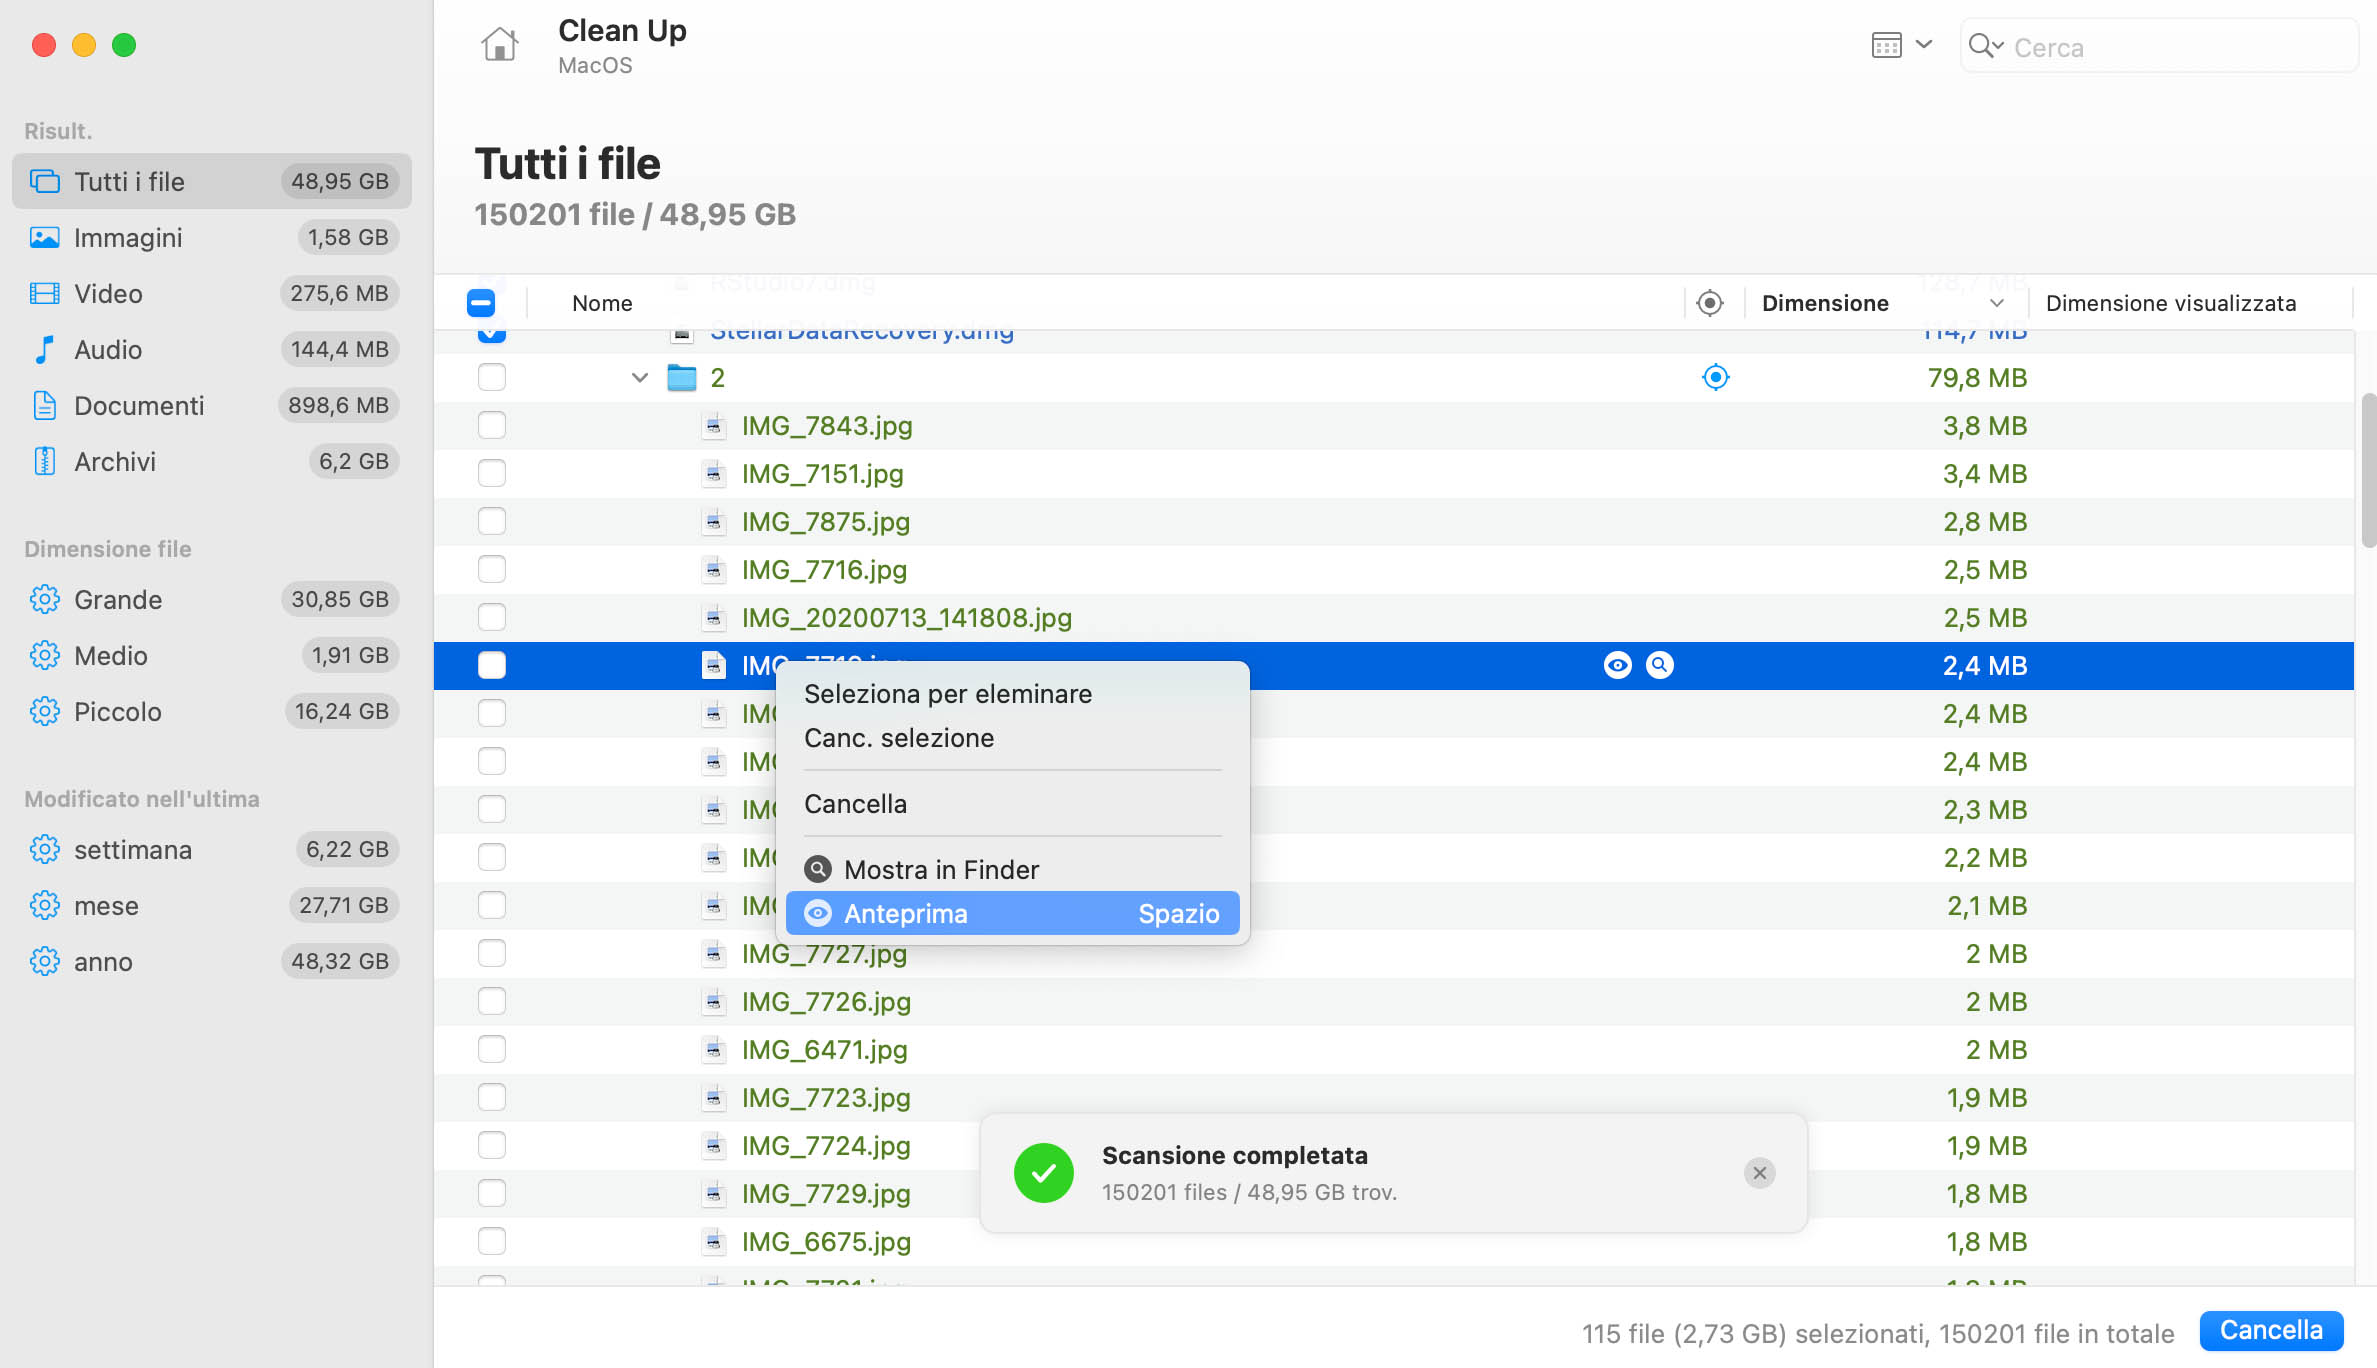
Task: Open the Immagini category
Action: [x=212, y=237]
